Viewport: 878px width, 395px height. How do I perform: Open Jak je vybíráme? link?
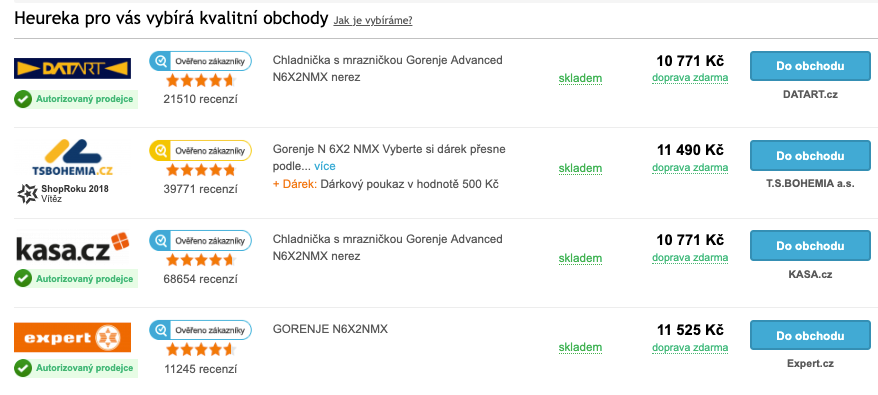pyautogui.click(x=373, y=21)
